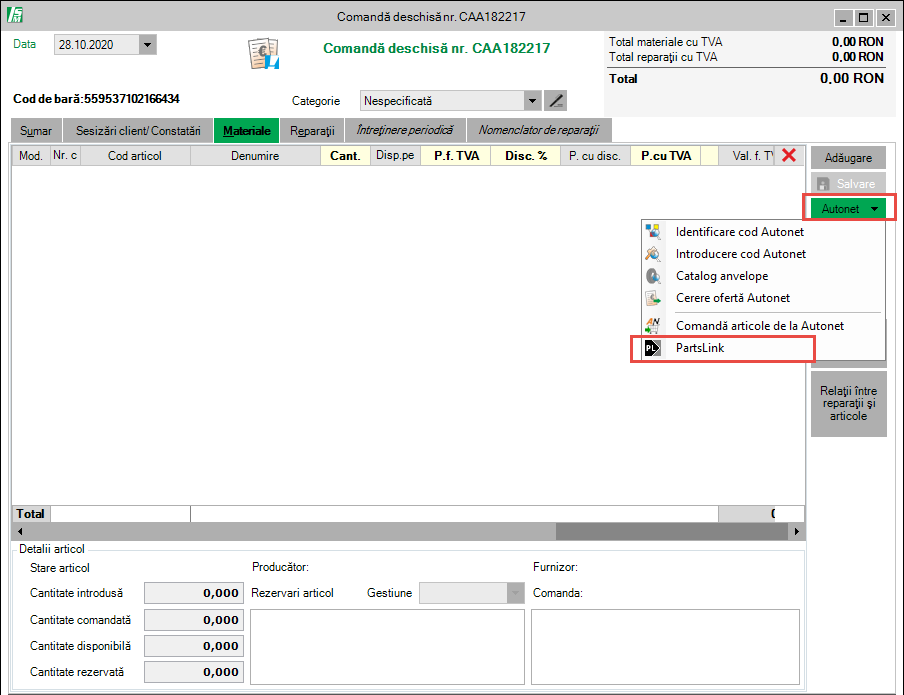Switch to the Reparații tab
Image resolution: width=904 pixels, height=695 pixels.
(312, 131)
